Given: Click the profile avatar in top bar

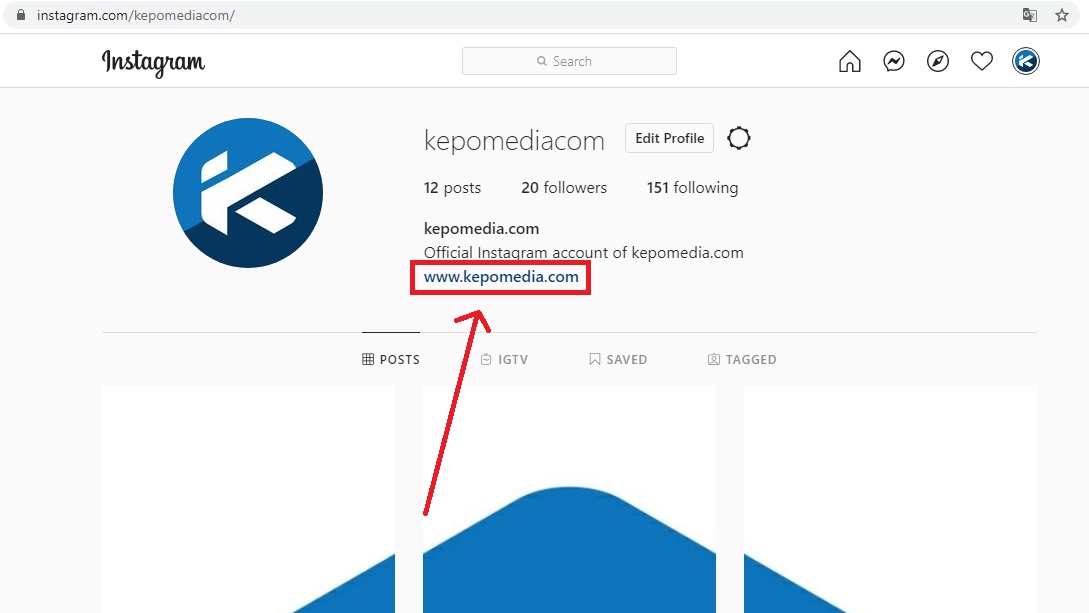Looking at the screenshot, I should [1026, 61].
